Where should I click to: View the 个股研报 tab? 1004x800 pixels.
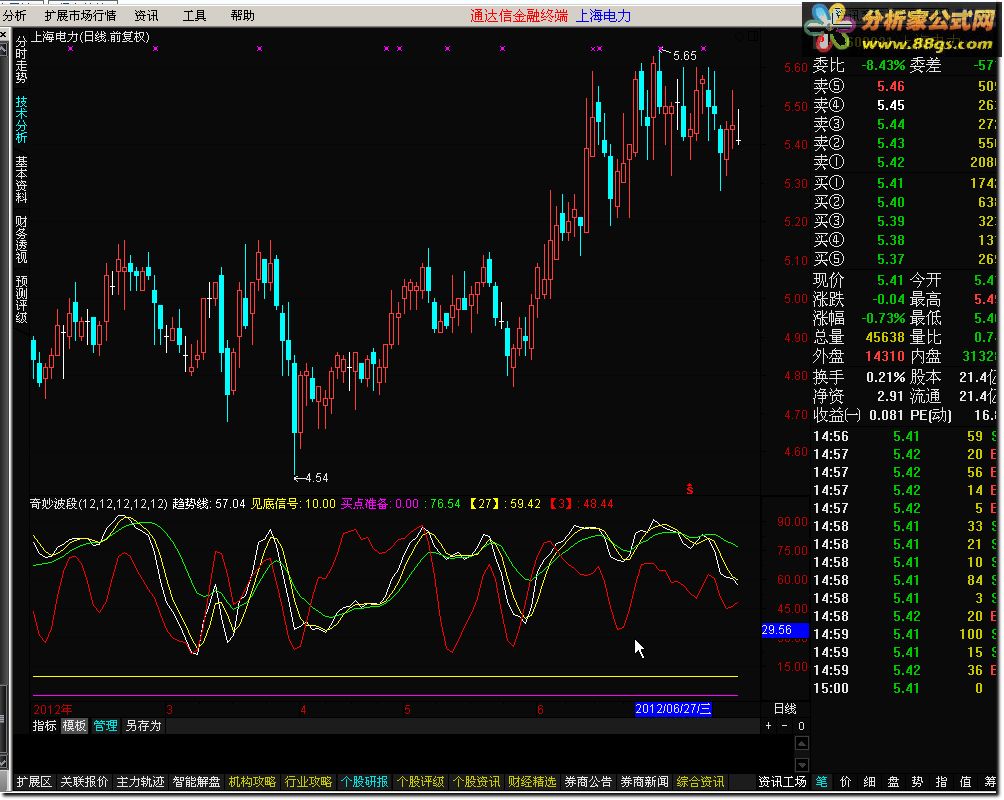point(364,781)
